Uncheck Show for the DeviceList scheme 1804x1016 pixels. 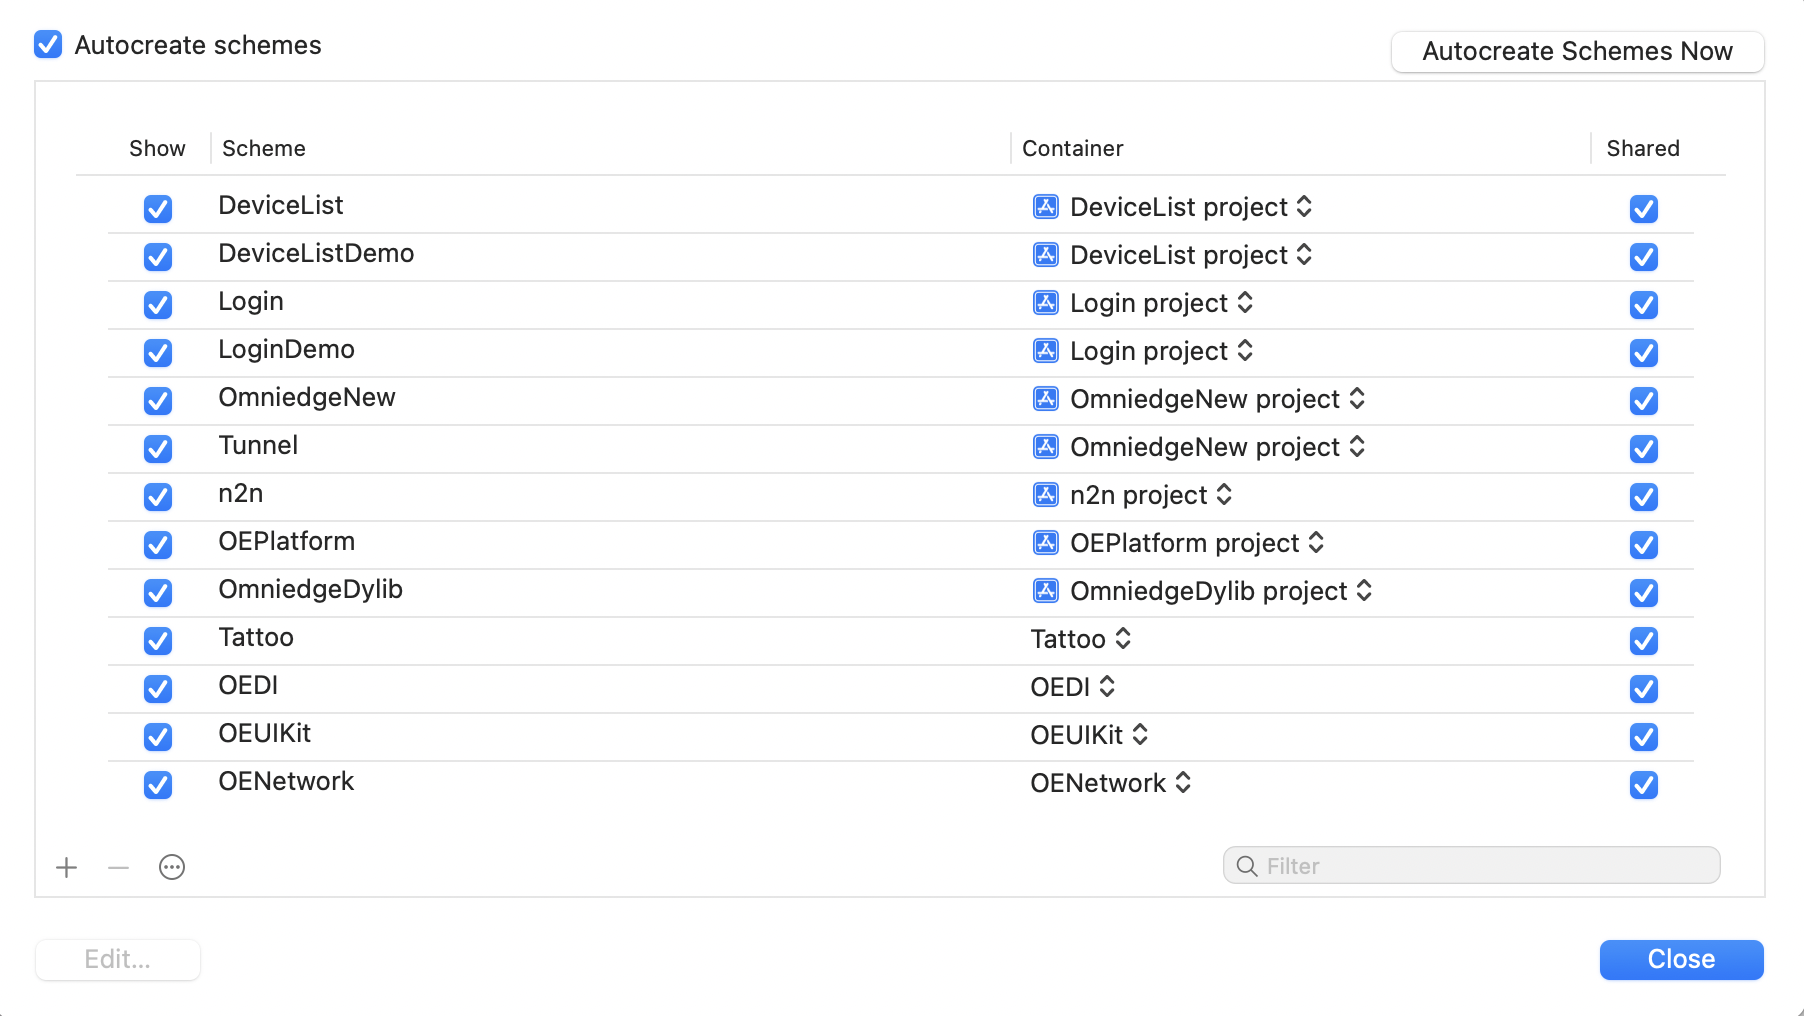(x=158, y=208)
